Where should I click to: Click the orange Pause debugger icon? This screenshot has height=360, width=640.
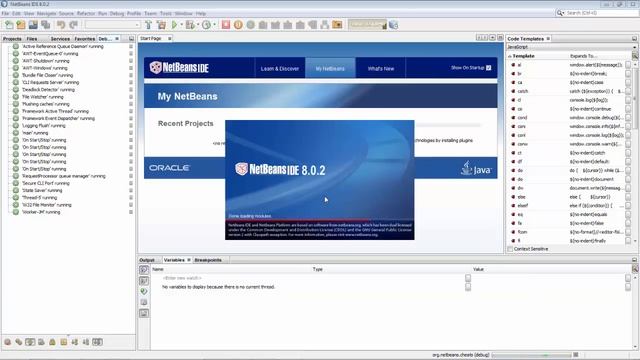(x=238, y=25)
